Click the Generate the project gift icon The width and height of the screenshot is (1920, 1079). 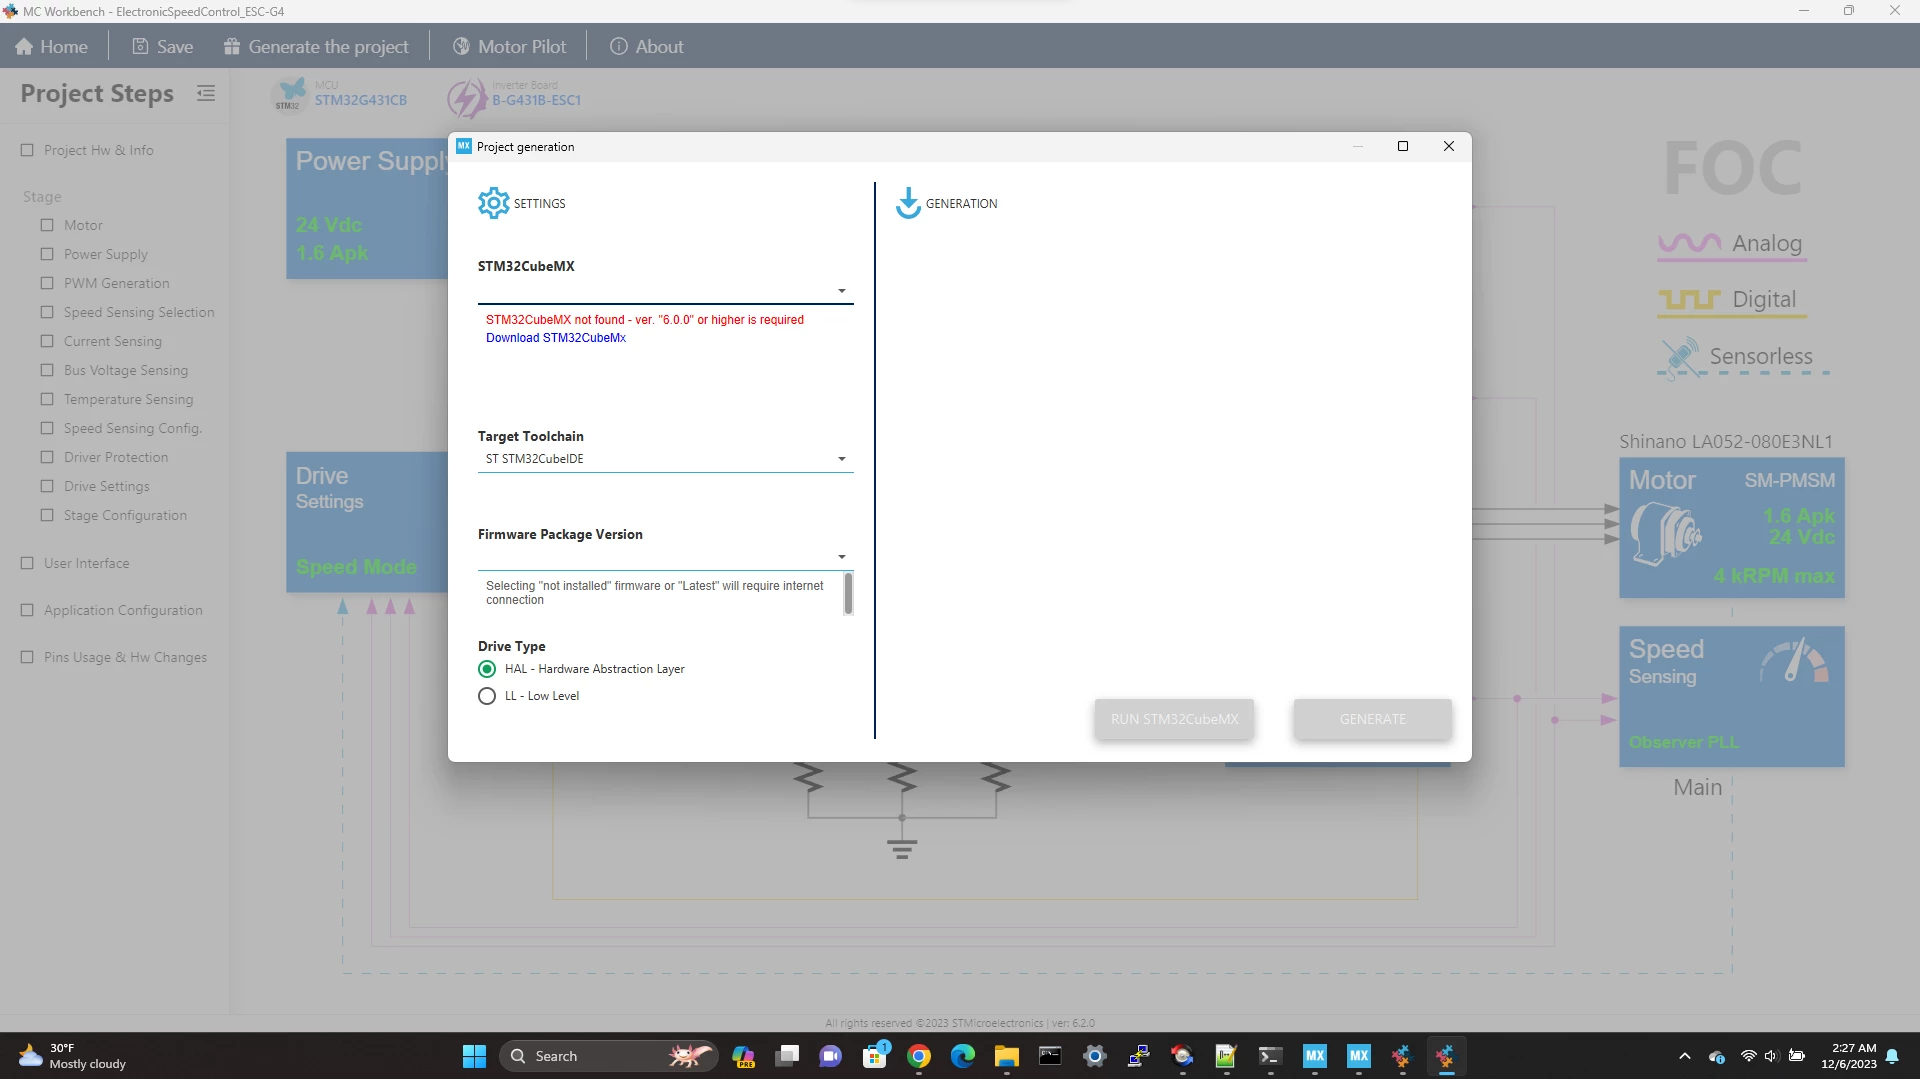click(232, 47)
